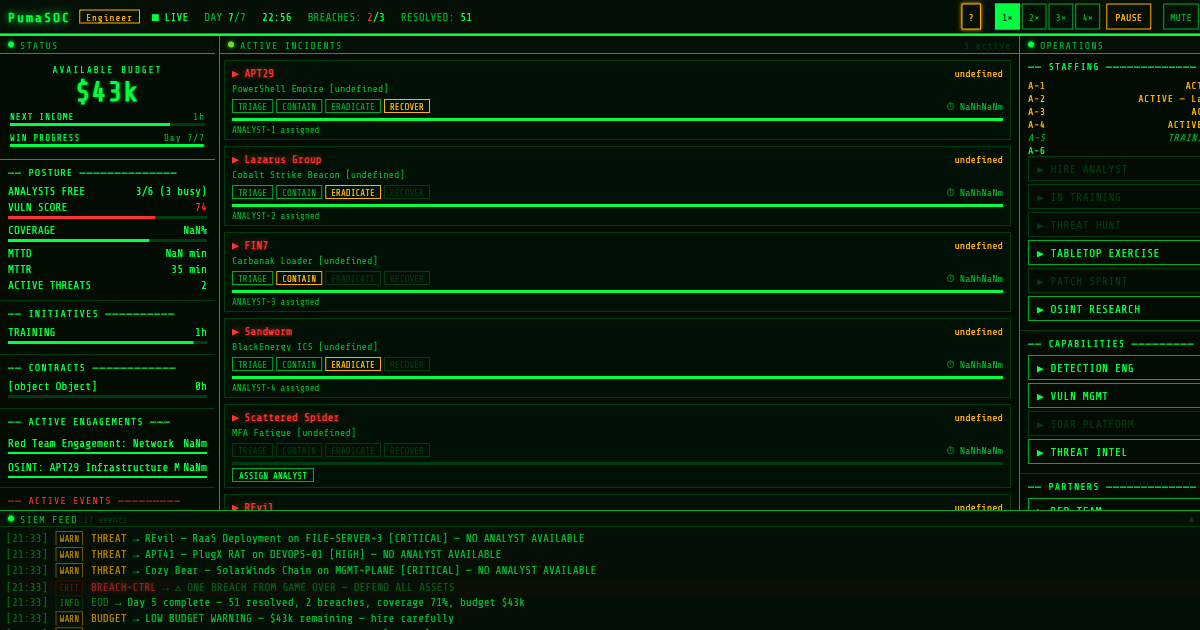The height and width of the screenshot is (630, 1200).
Task: Click TRIAGE stage on Lazarus Group incident
Action: click(x=252, y=192)
